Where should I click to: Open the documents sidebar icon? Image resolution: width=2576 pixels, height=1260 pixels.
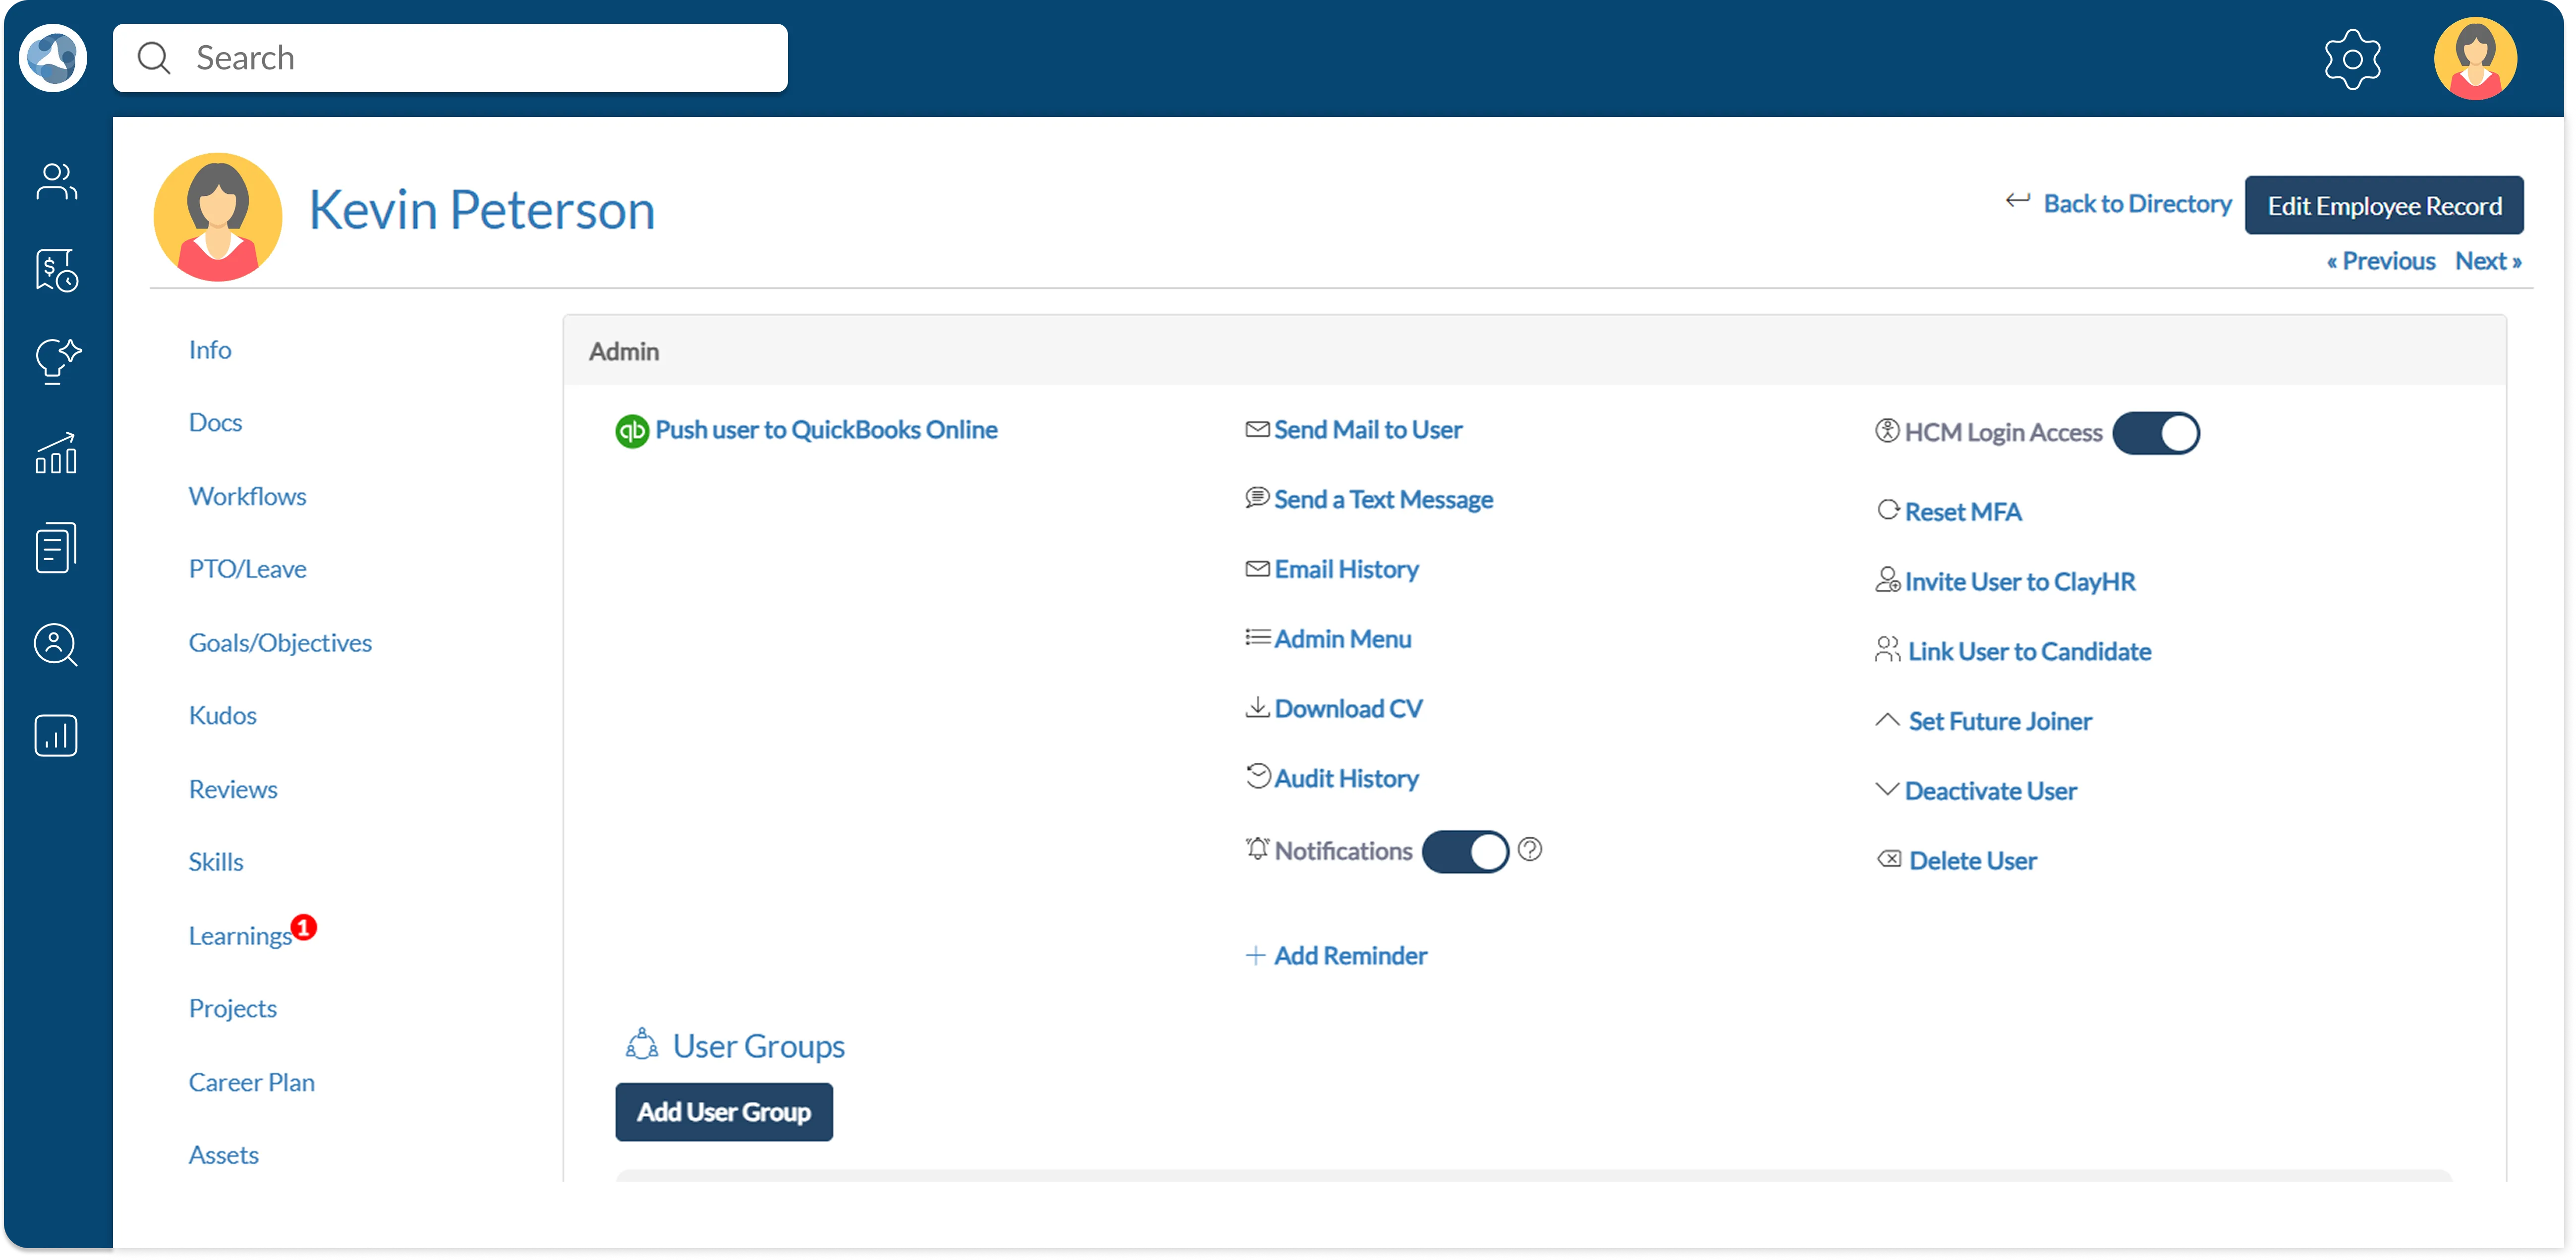[x=56, y=547]
